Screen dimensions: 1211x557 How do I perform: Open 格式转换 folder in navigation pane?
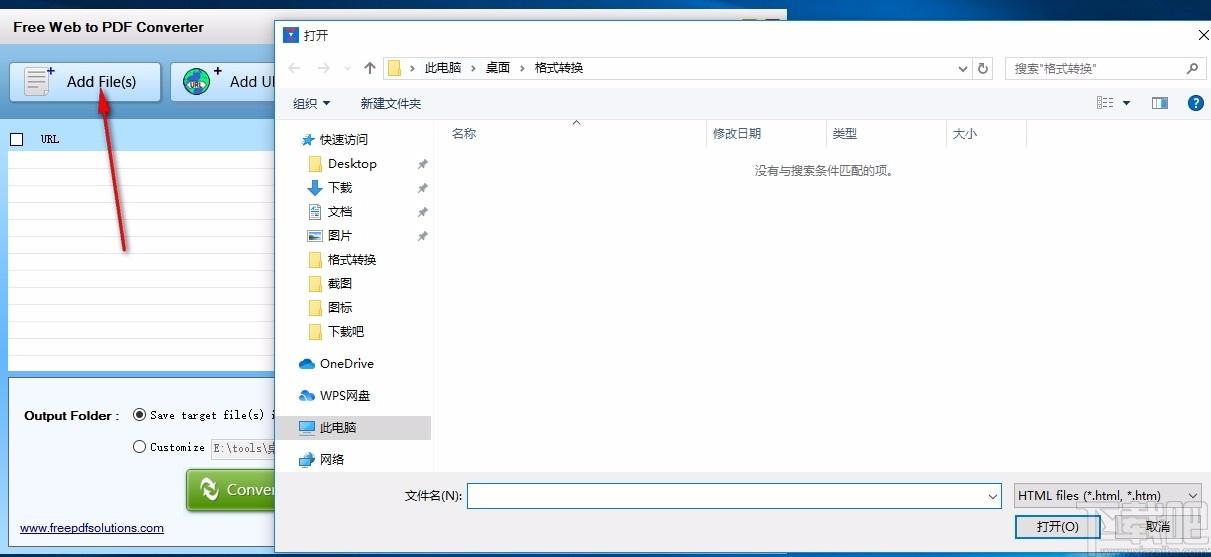(352, 260)
